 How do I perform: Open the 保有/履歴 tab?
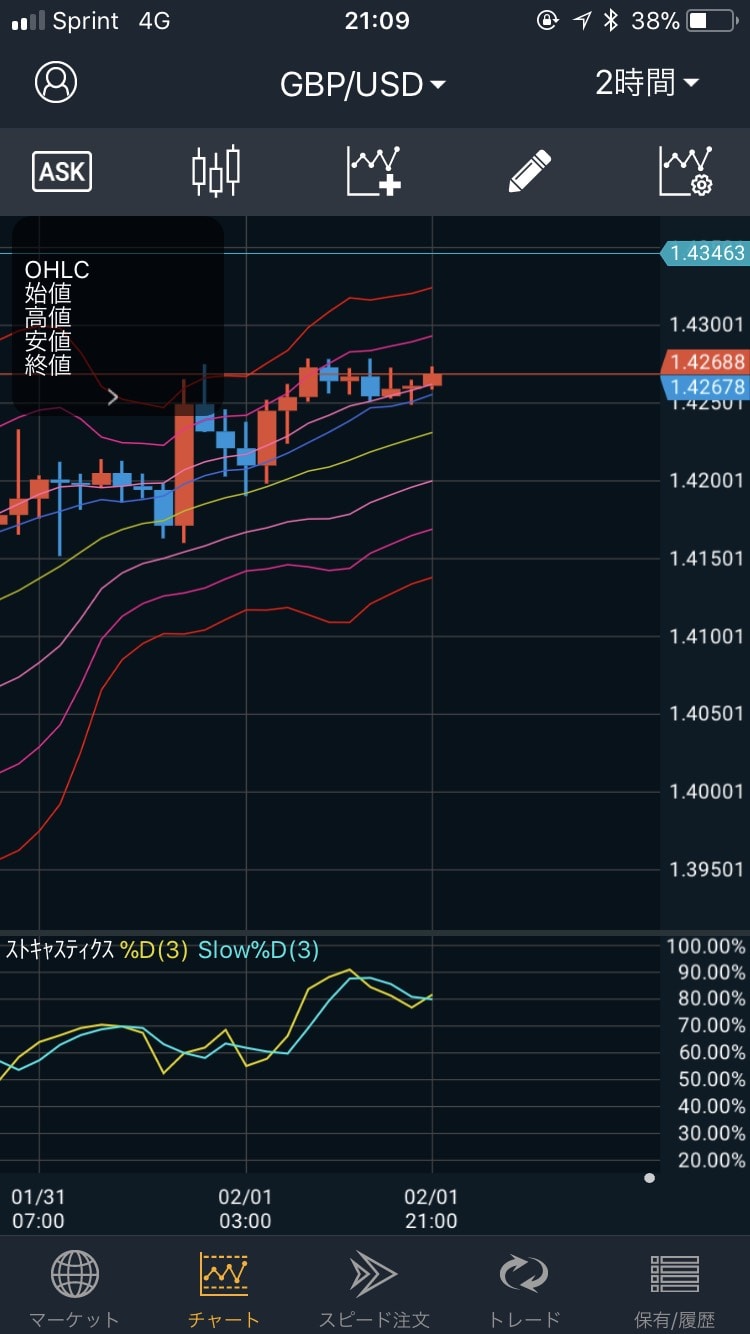(675, 1289)
